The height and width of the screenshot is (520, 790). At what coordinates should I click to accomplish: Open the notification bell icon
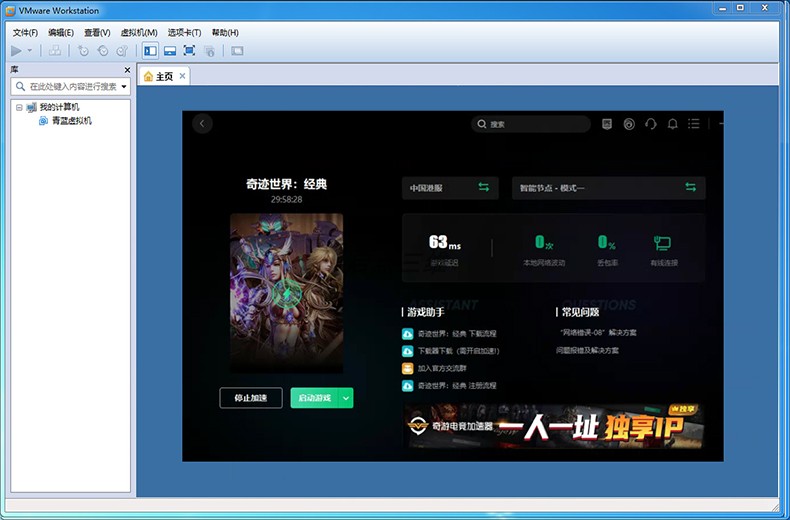point(672,124)
